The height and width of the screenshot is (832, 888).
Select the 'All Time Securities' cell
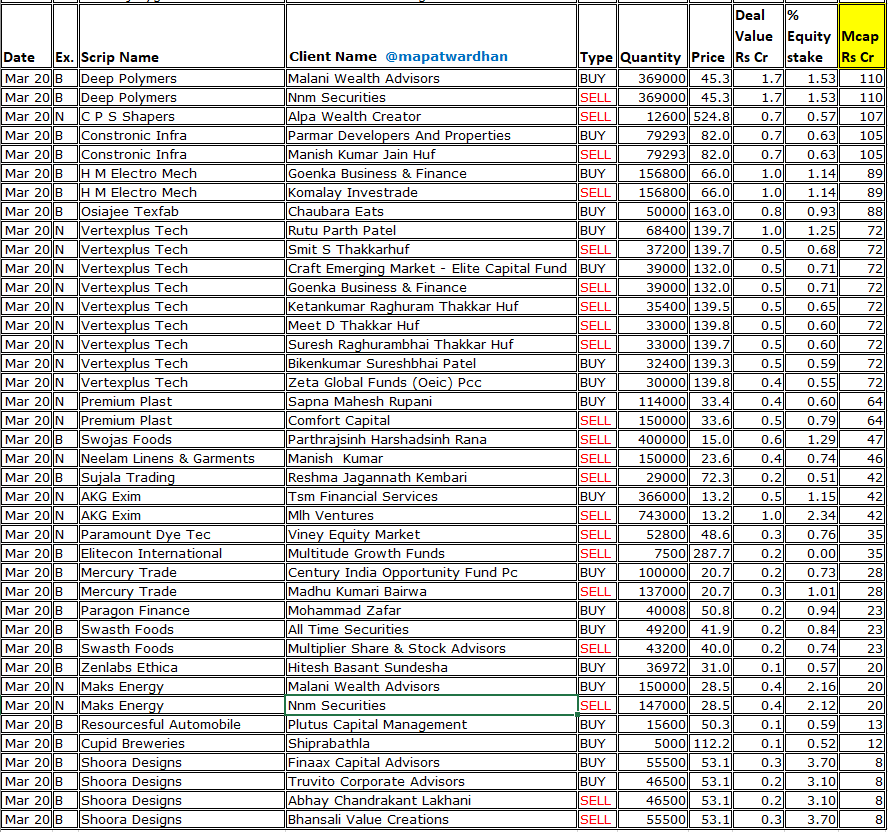pyautogui.click(x=431, y=629)
